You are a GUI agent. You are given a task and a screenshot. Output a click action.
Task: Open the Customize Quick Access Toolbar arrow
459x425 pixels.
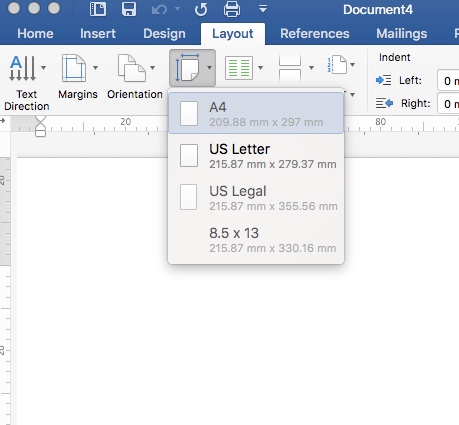[263, 9]
